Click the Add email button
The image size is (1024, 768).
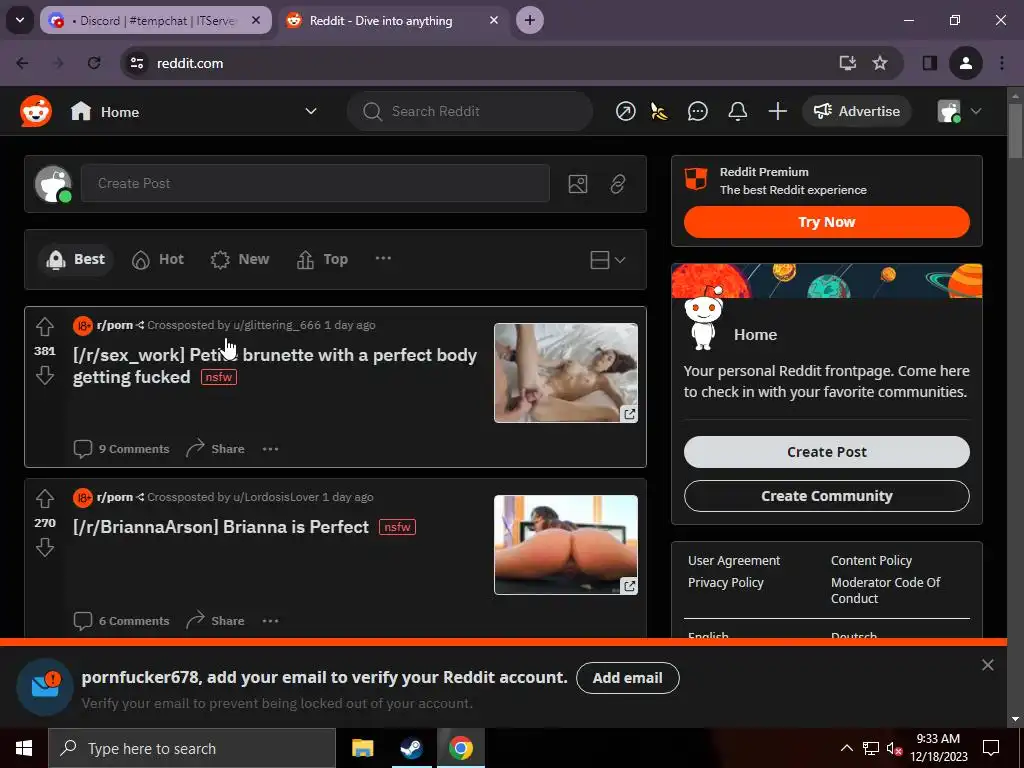628,678
